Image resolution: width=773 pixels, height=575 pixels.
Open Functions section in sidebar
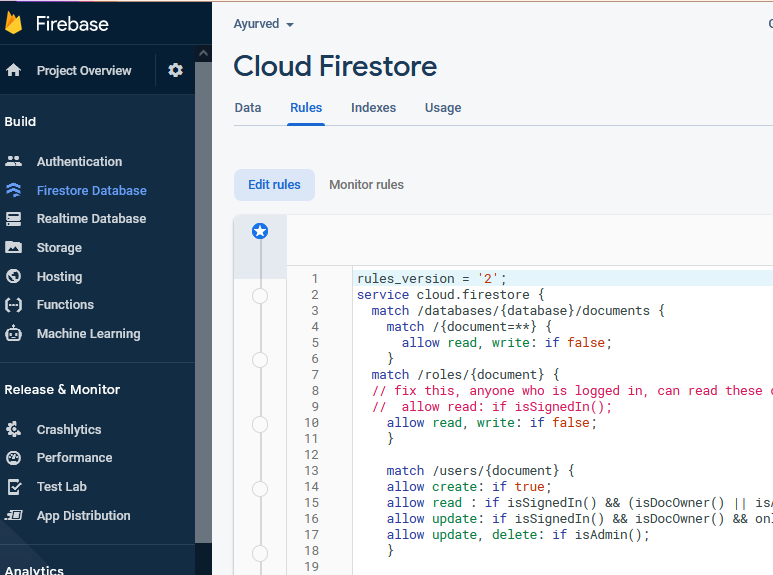tap(65, 305)
